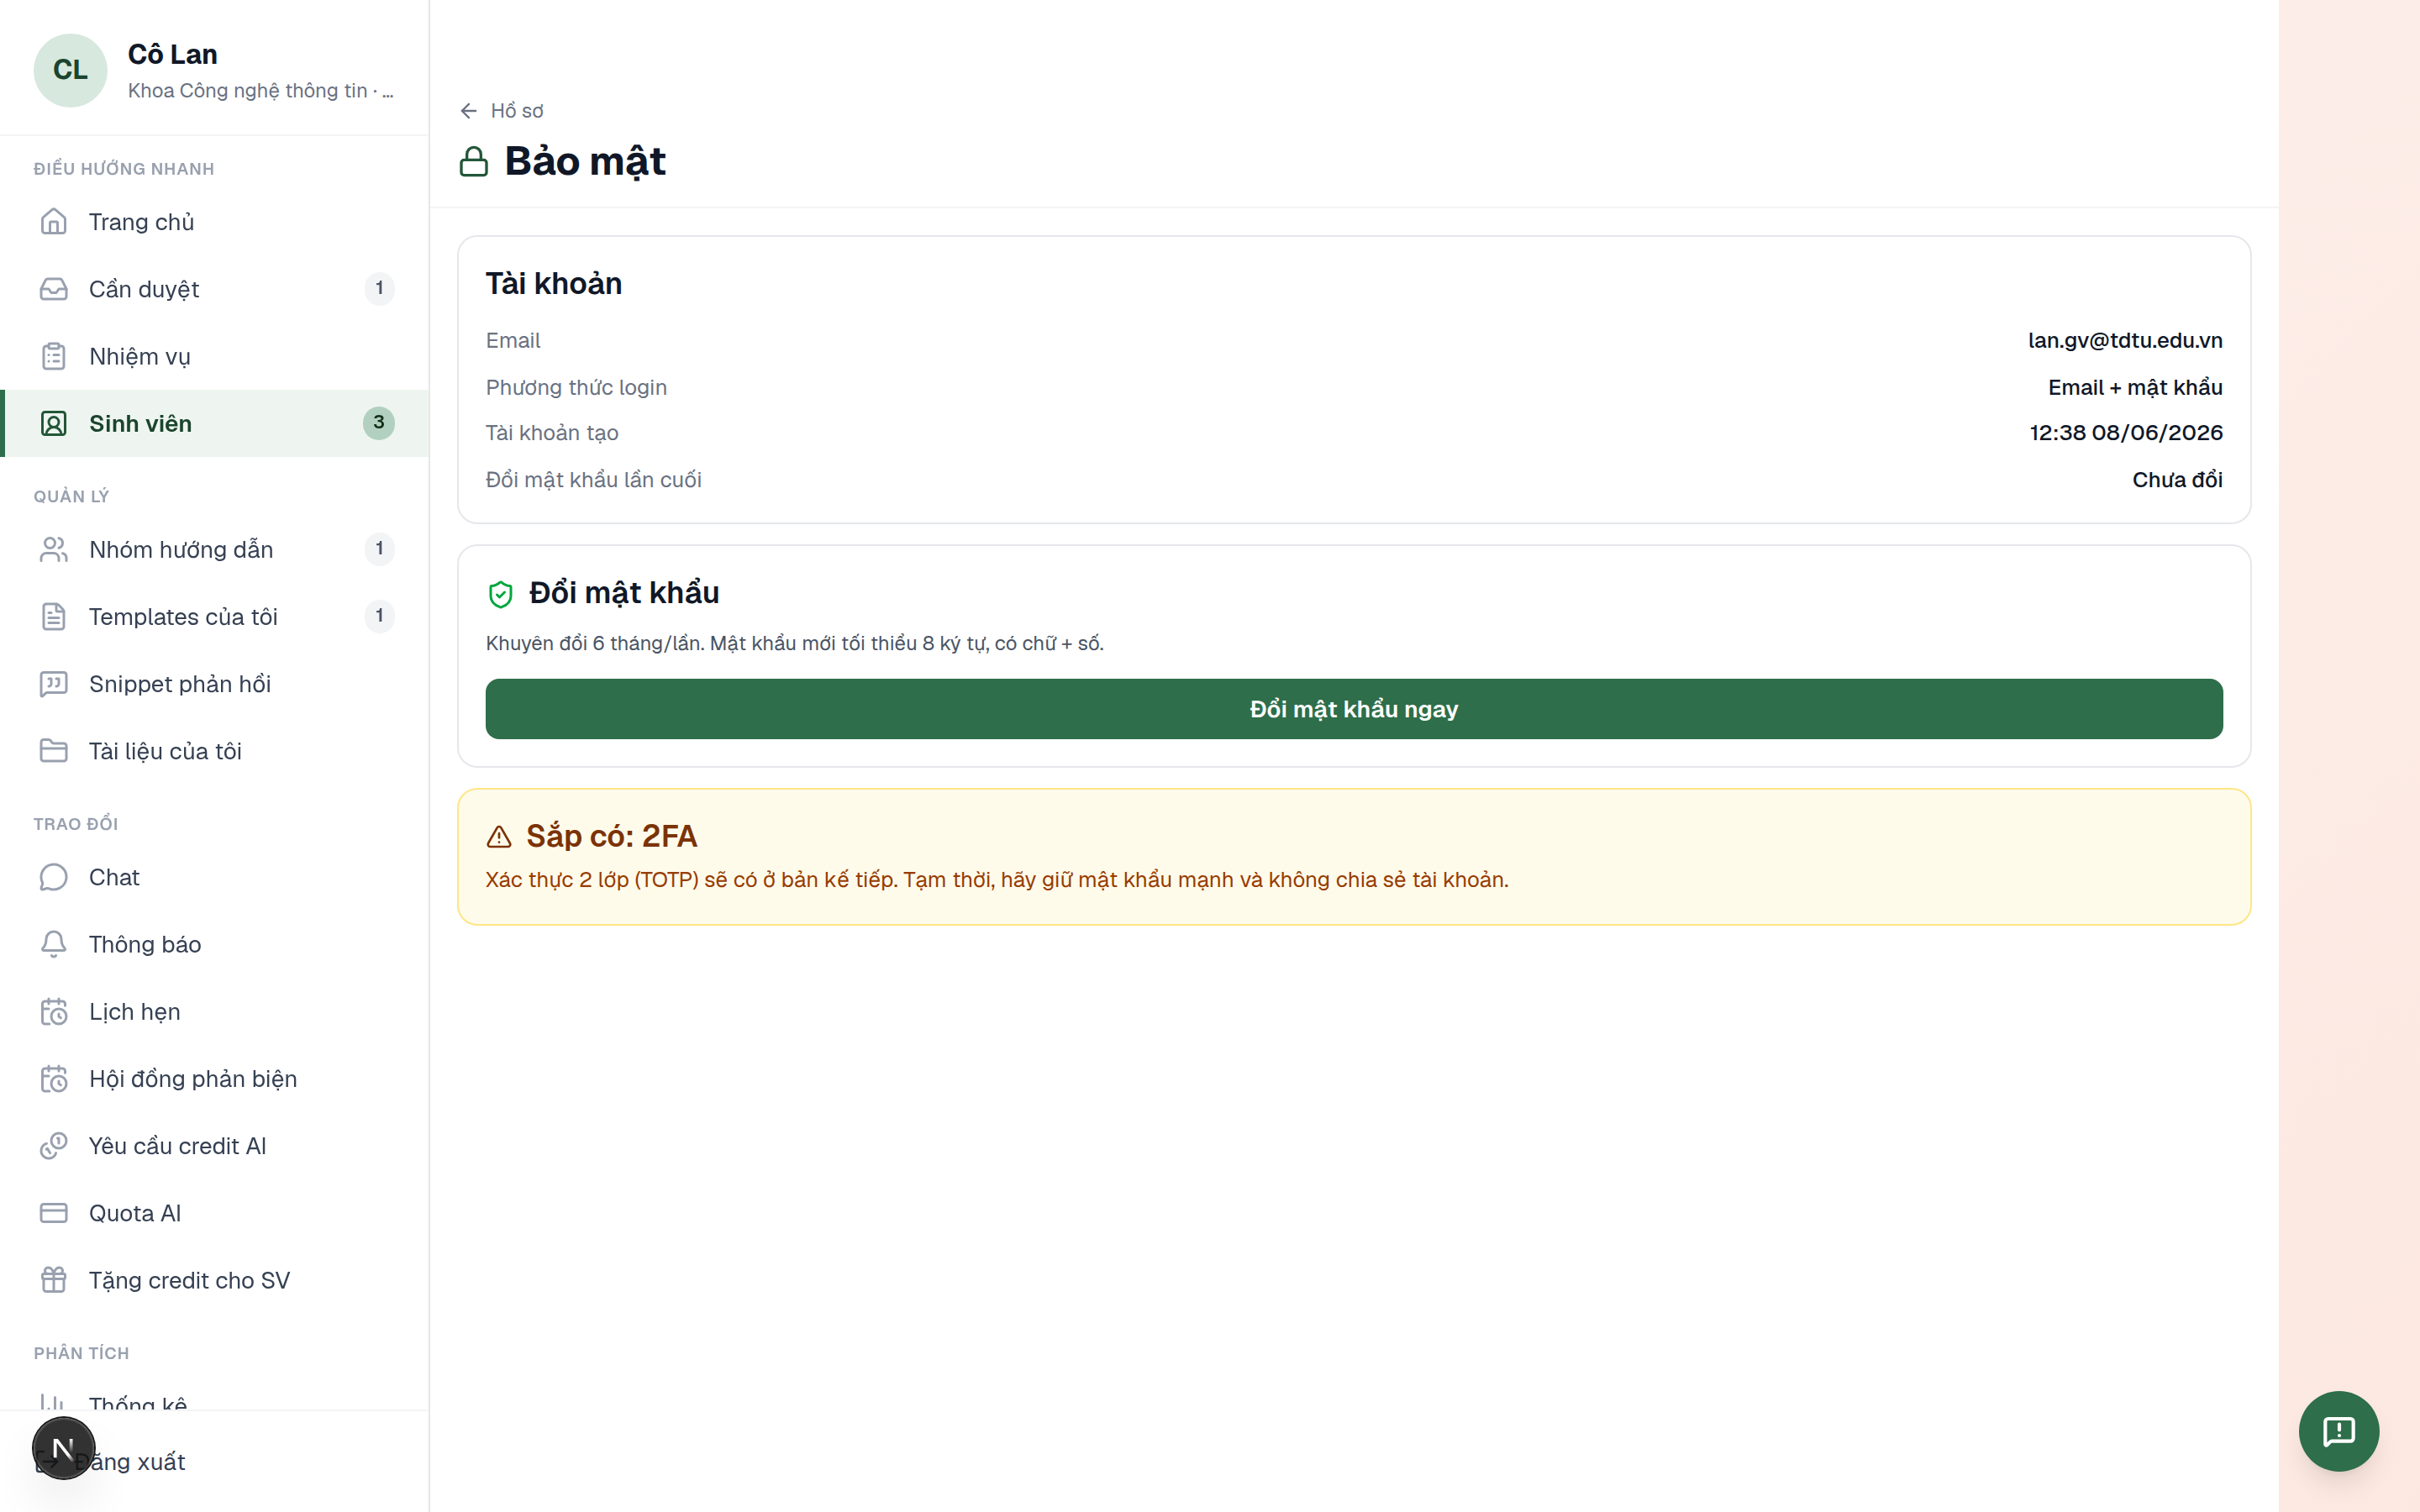Click the 'Chưa đổi' status value
The height and width of the screenshot is (1512, 2420).
[2177, 480]
